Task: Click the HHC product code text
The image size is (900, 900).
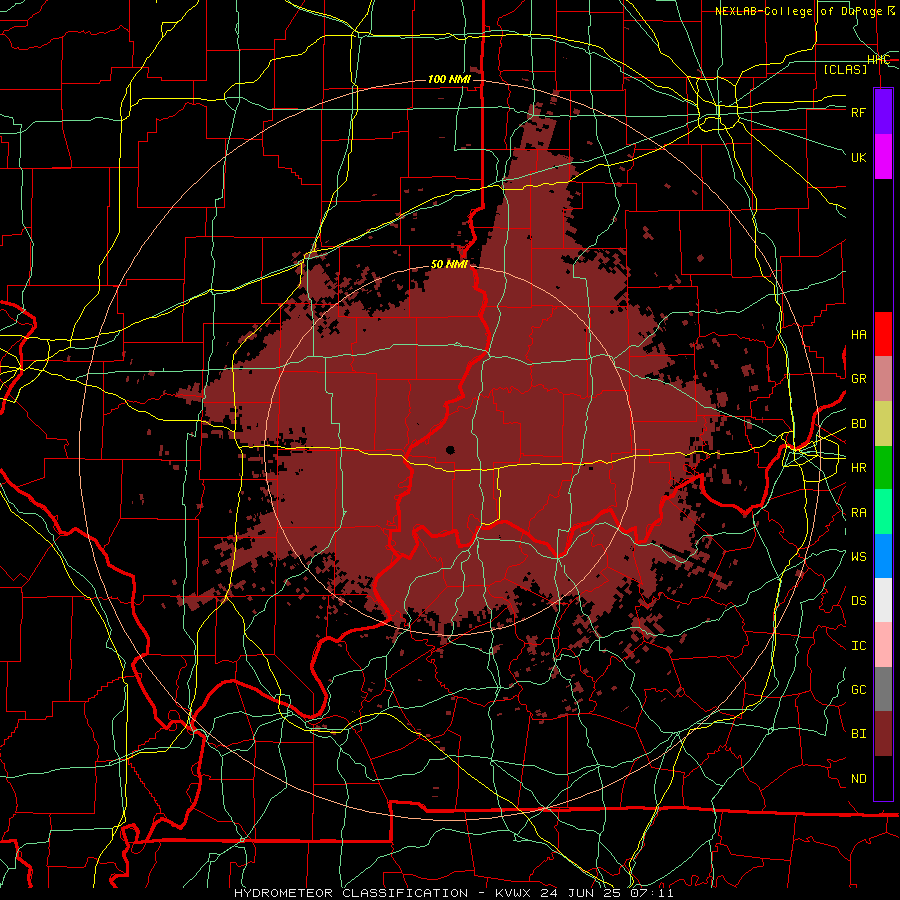Action: [879, 60]
